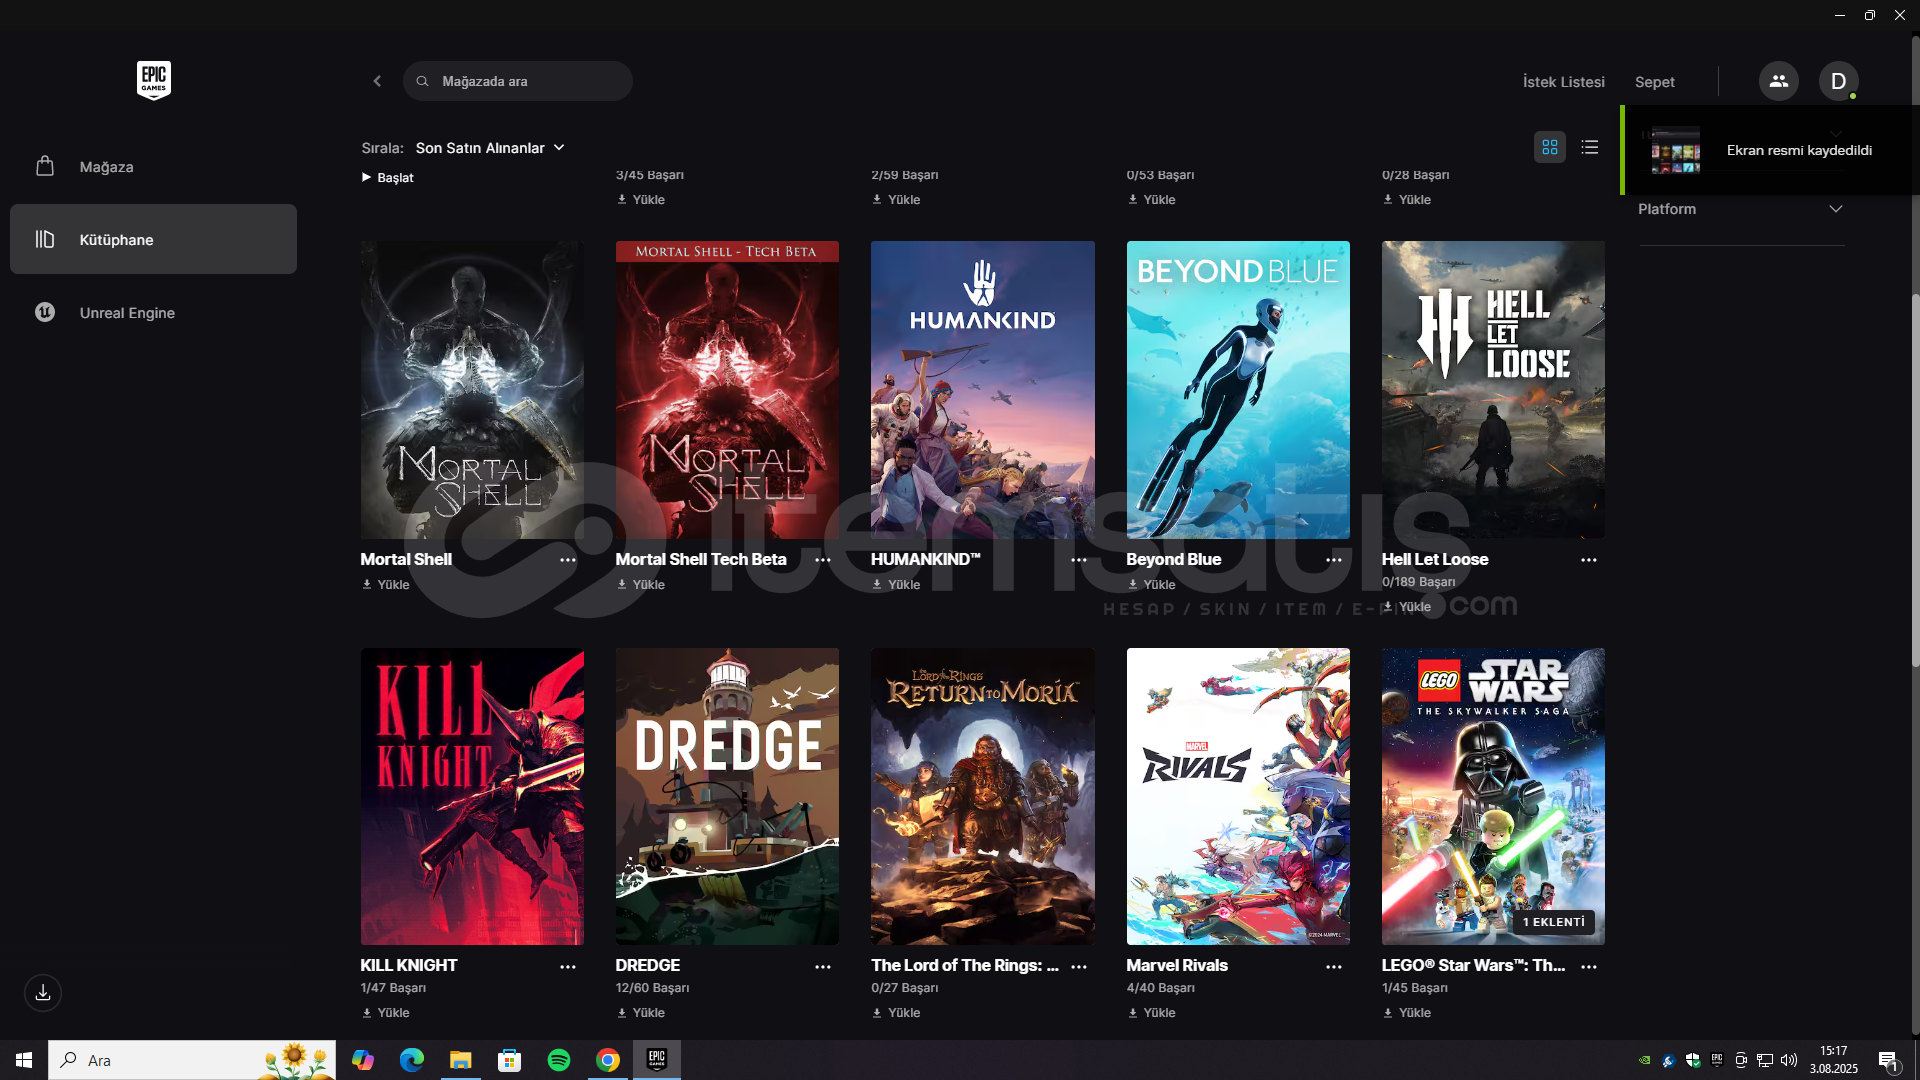Image resolution: width=1920 pixels, height=1080 pixels.
Task: Open options for HUMANKIND
Action: pos(1079,560)
